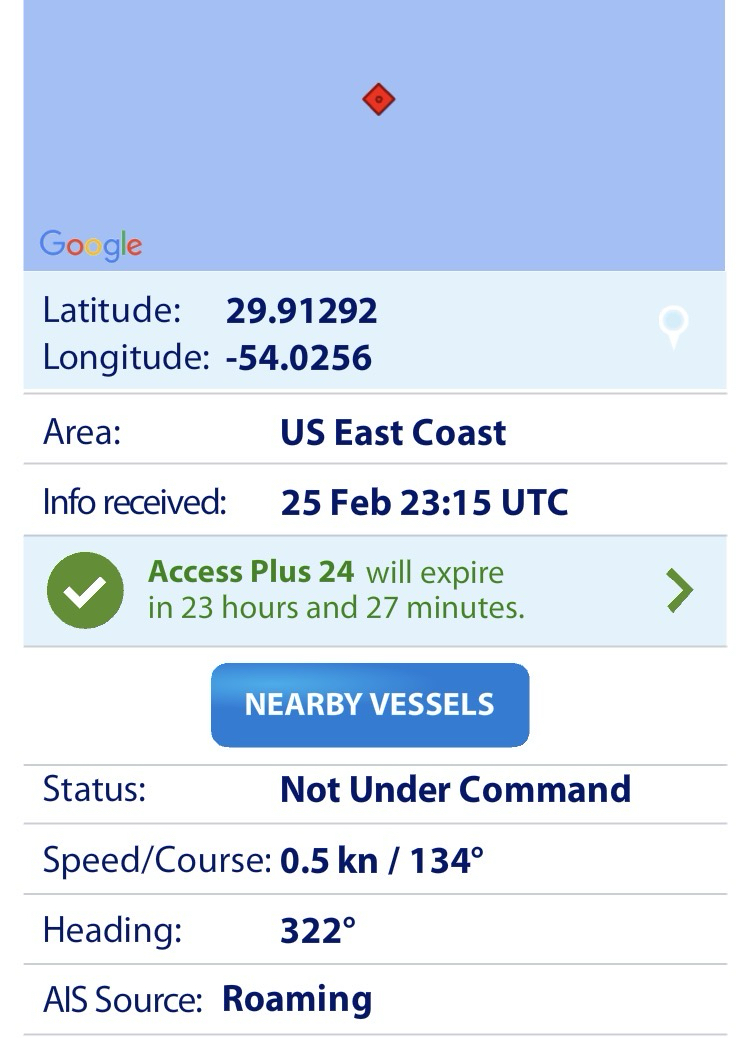Click the Latitude label
Viewport: 750px width, 1038px height.
tap(111, 310)
